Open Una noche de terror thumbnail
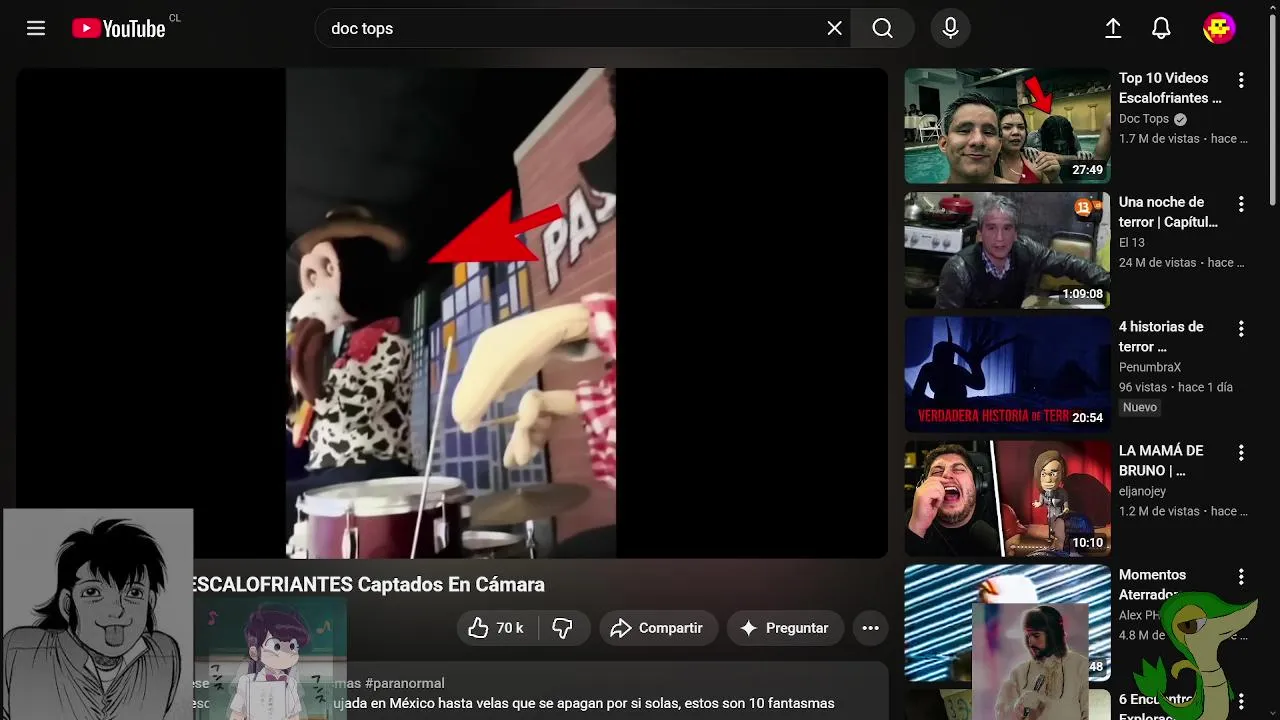Image resolution: width=1280 pixels, height=720 pixels. (1007, 250)
